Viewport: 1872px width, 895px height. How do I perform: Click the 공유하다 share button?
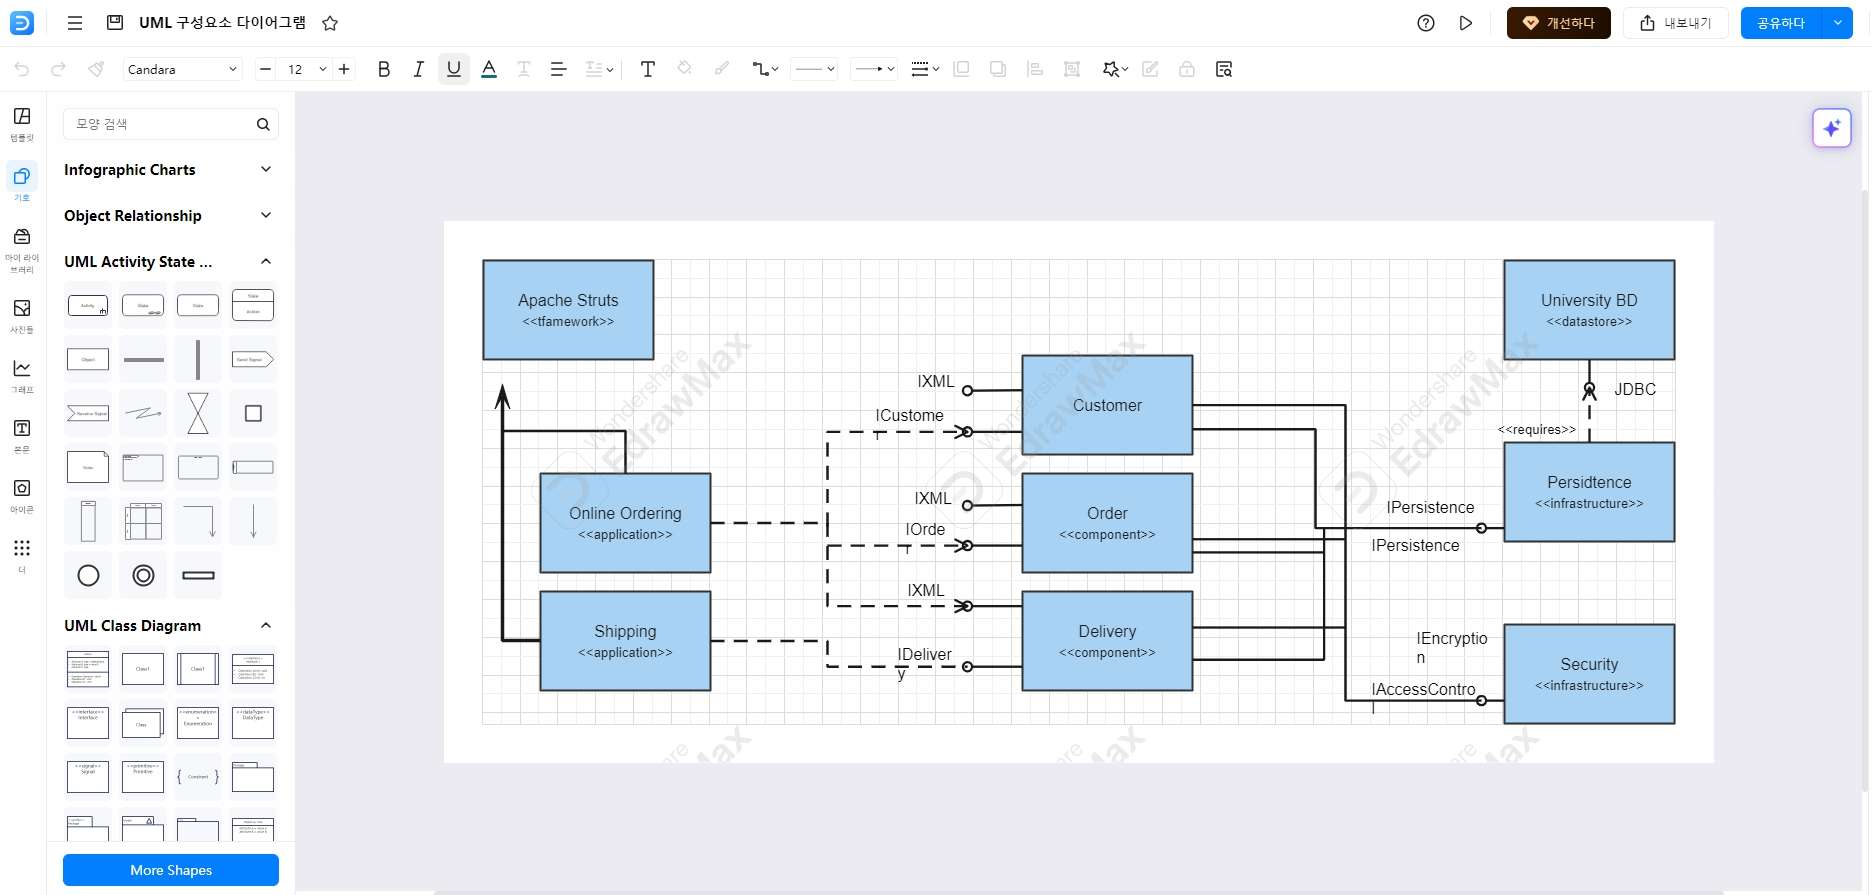1781,23
